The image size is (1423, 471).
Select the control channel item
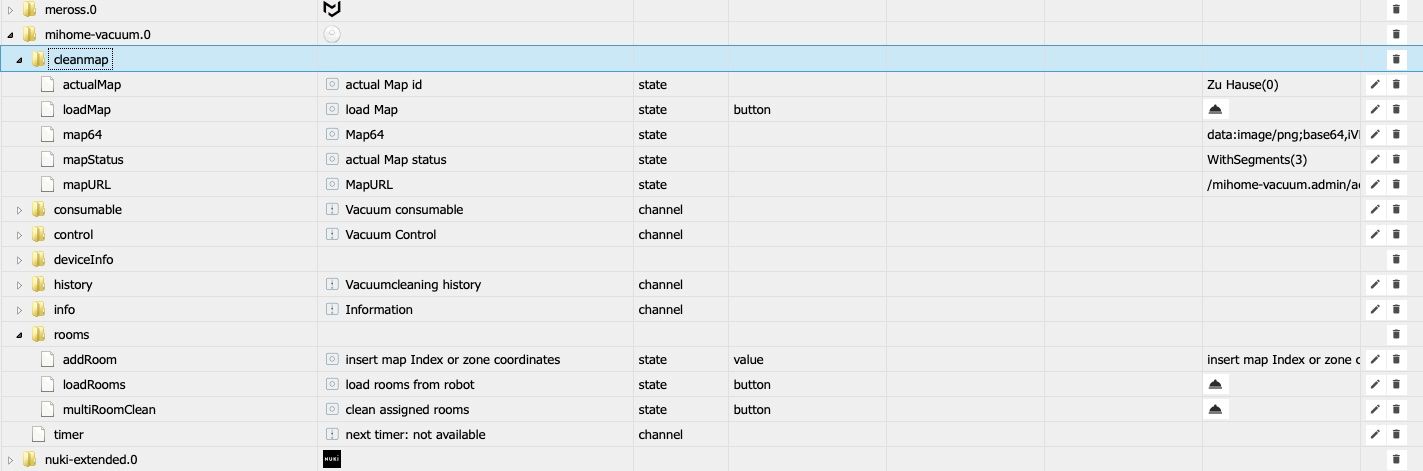pos(73,235)
